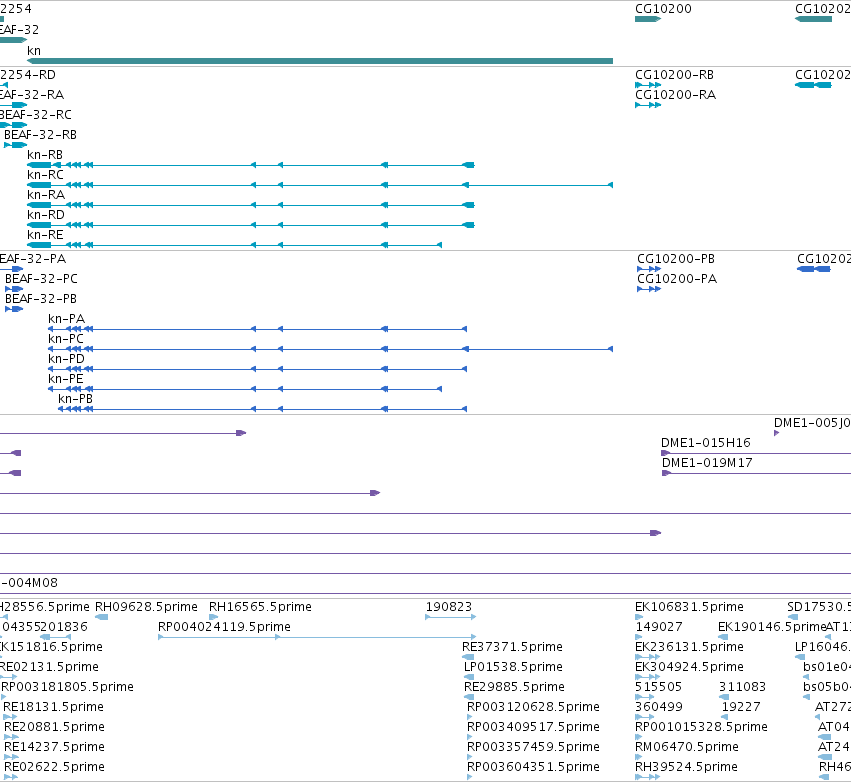Click the 190823 feature label

point(449,607)
